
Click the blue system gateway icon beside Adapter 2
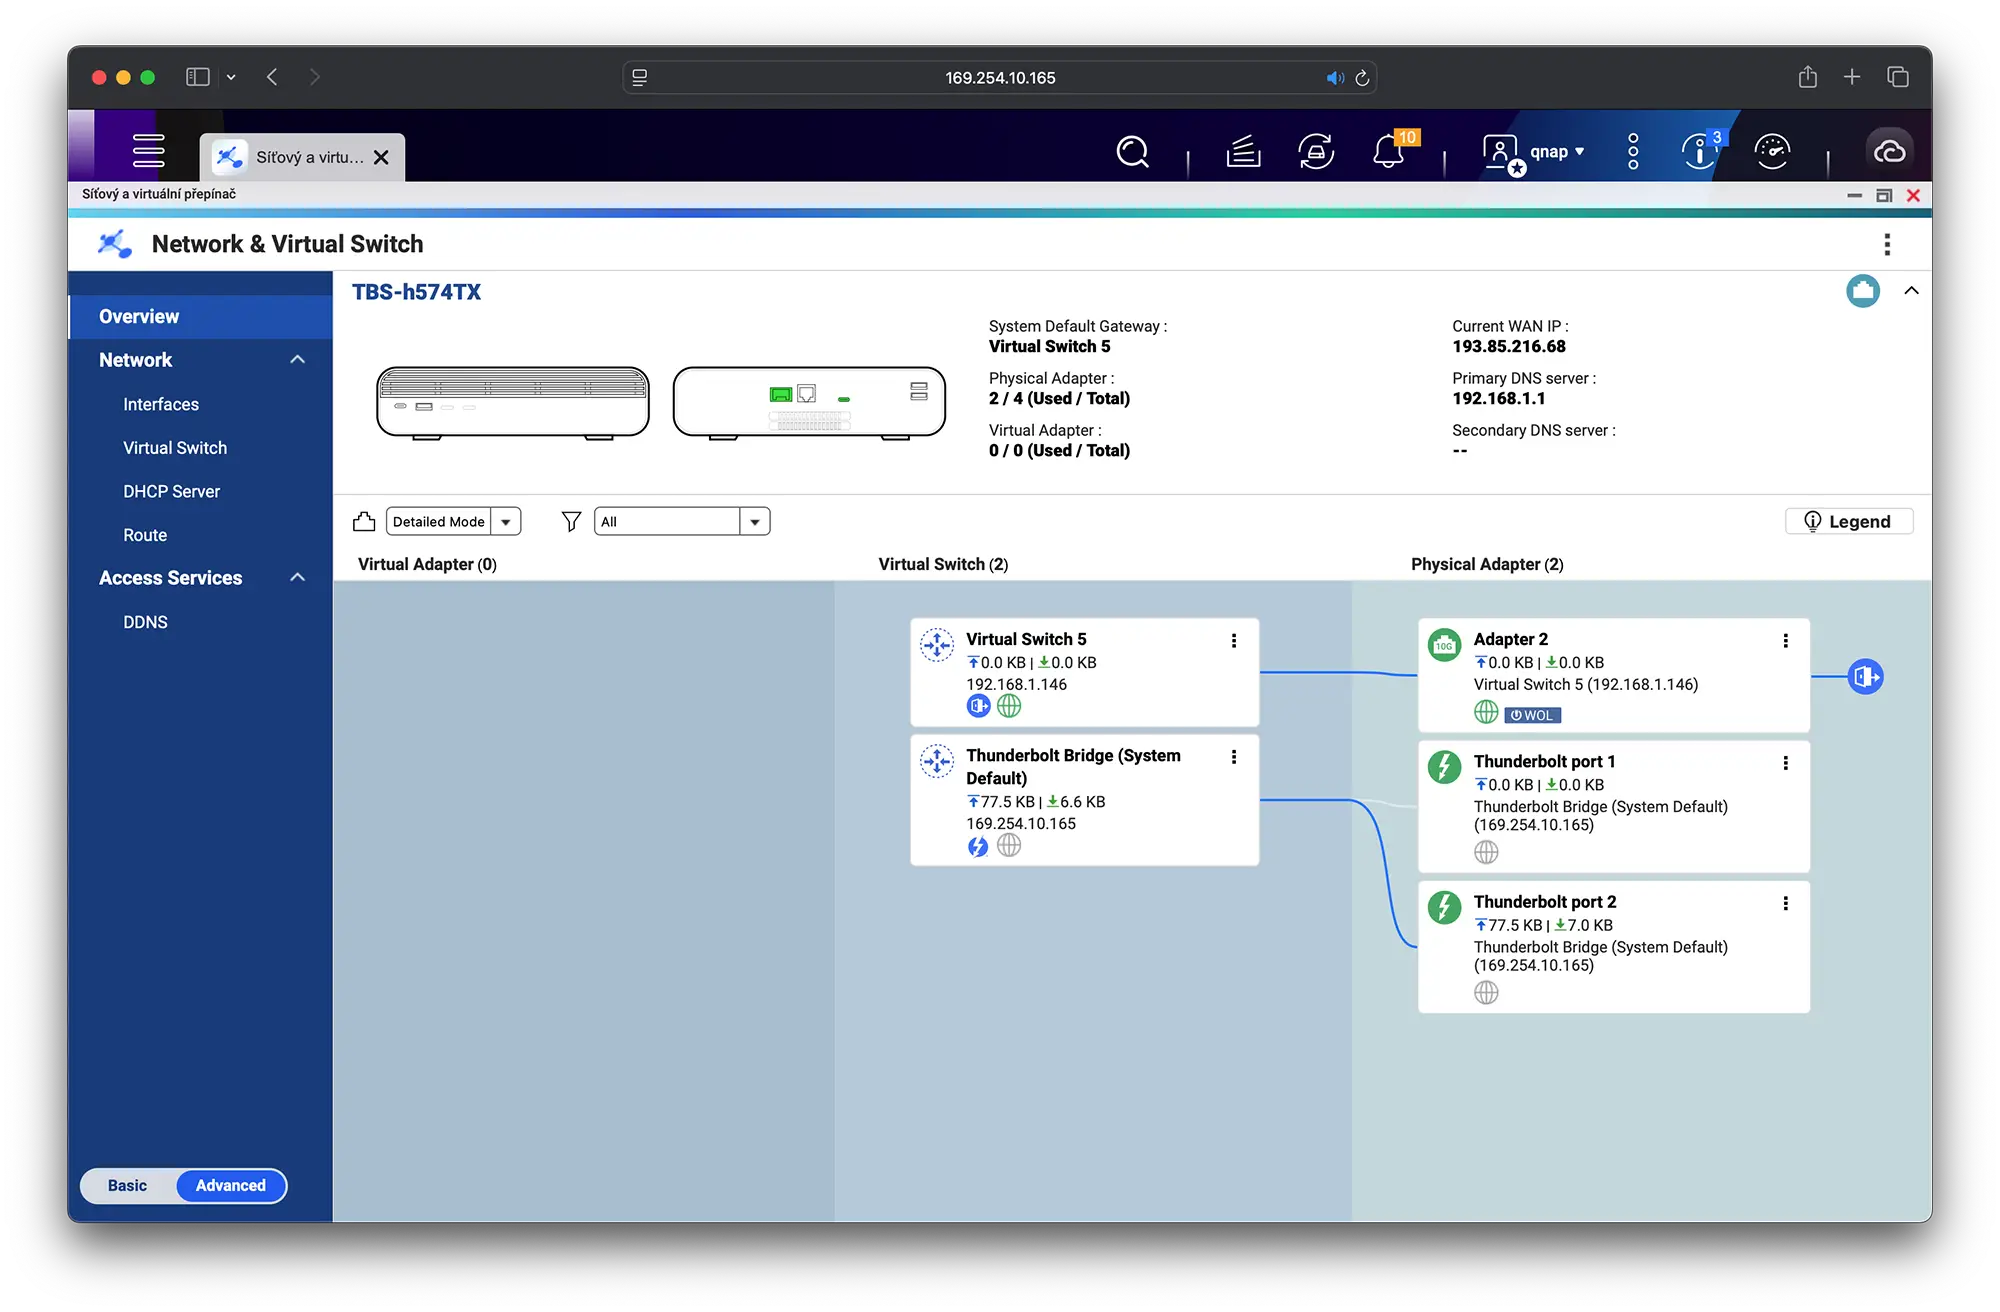(x=1865, y=677)
